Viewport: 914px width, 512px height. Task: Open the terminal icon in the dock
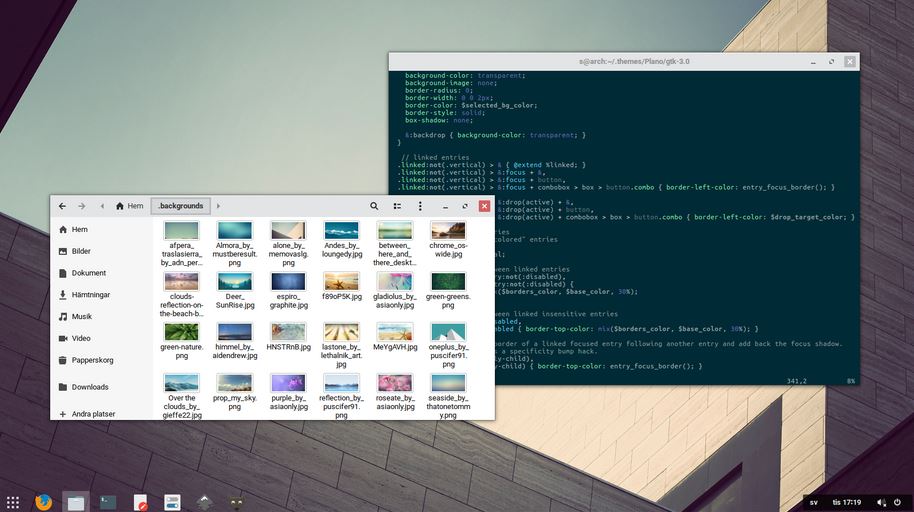coord(108,502)
